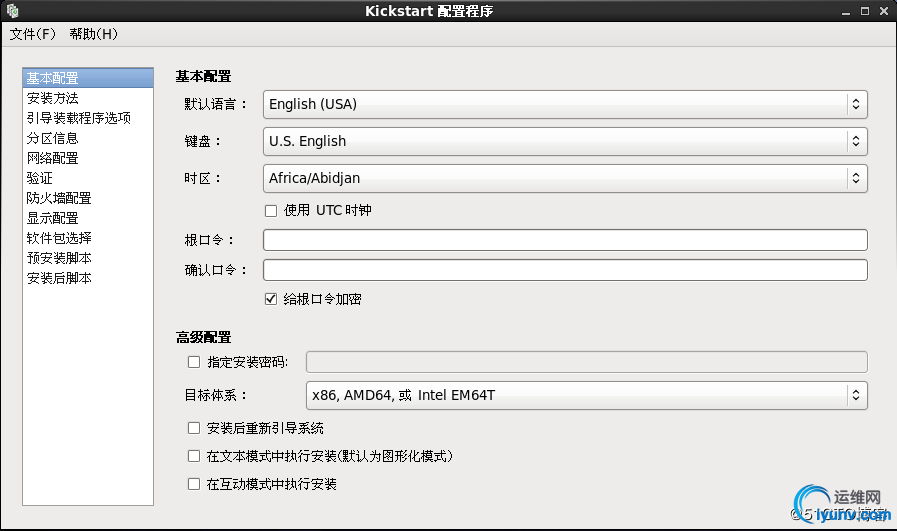This screenshot has width=897, height=531.
Task: Open 网络配置 in the sidebar
Action: (x=88, y=158)
